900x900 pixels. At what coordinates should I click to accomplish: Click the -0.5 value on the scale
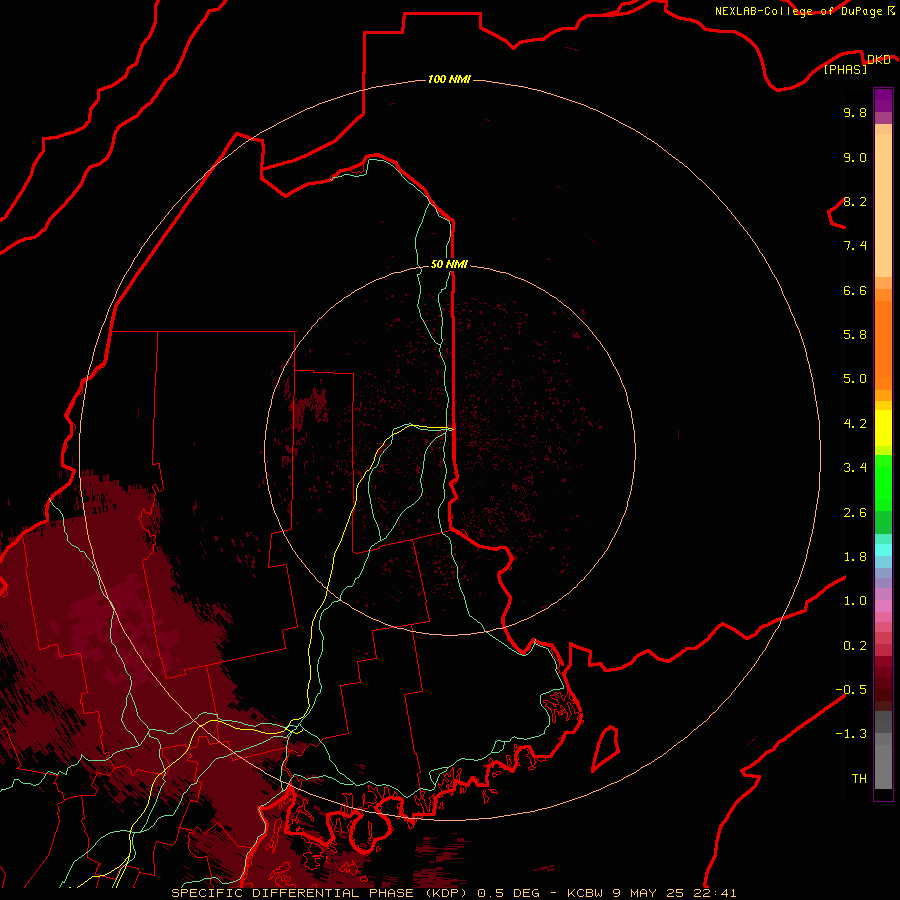click(851, 690)
